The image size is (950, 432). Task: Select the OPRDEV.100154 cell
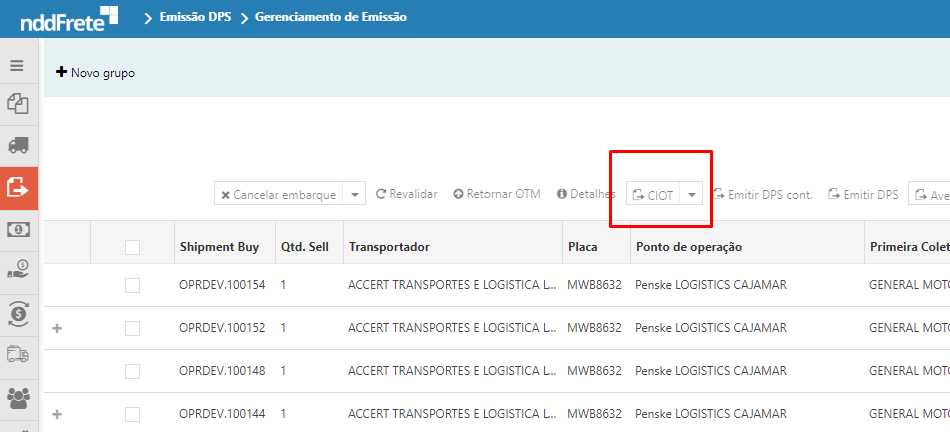tap(222, 285)
